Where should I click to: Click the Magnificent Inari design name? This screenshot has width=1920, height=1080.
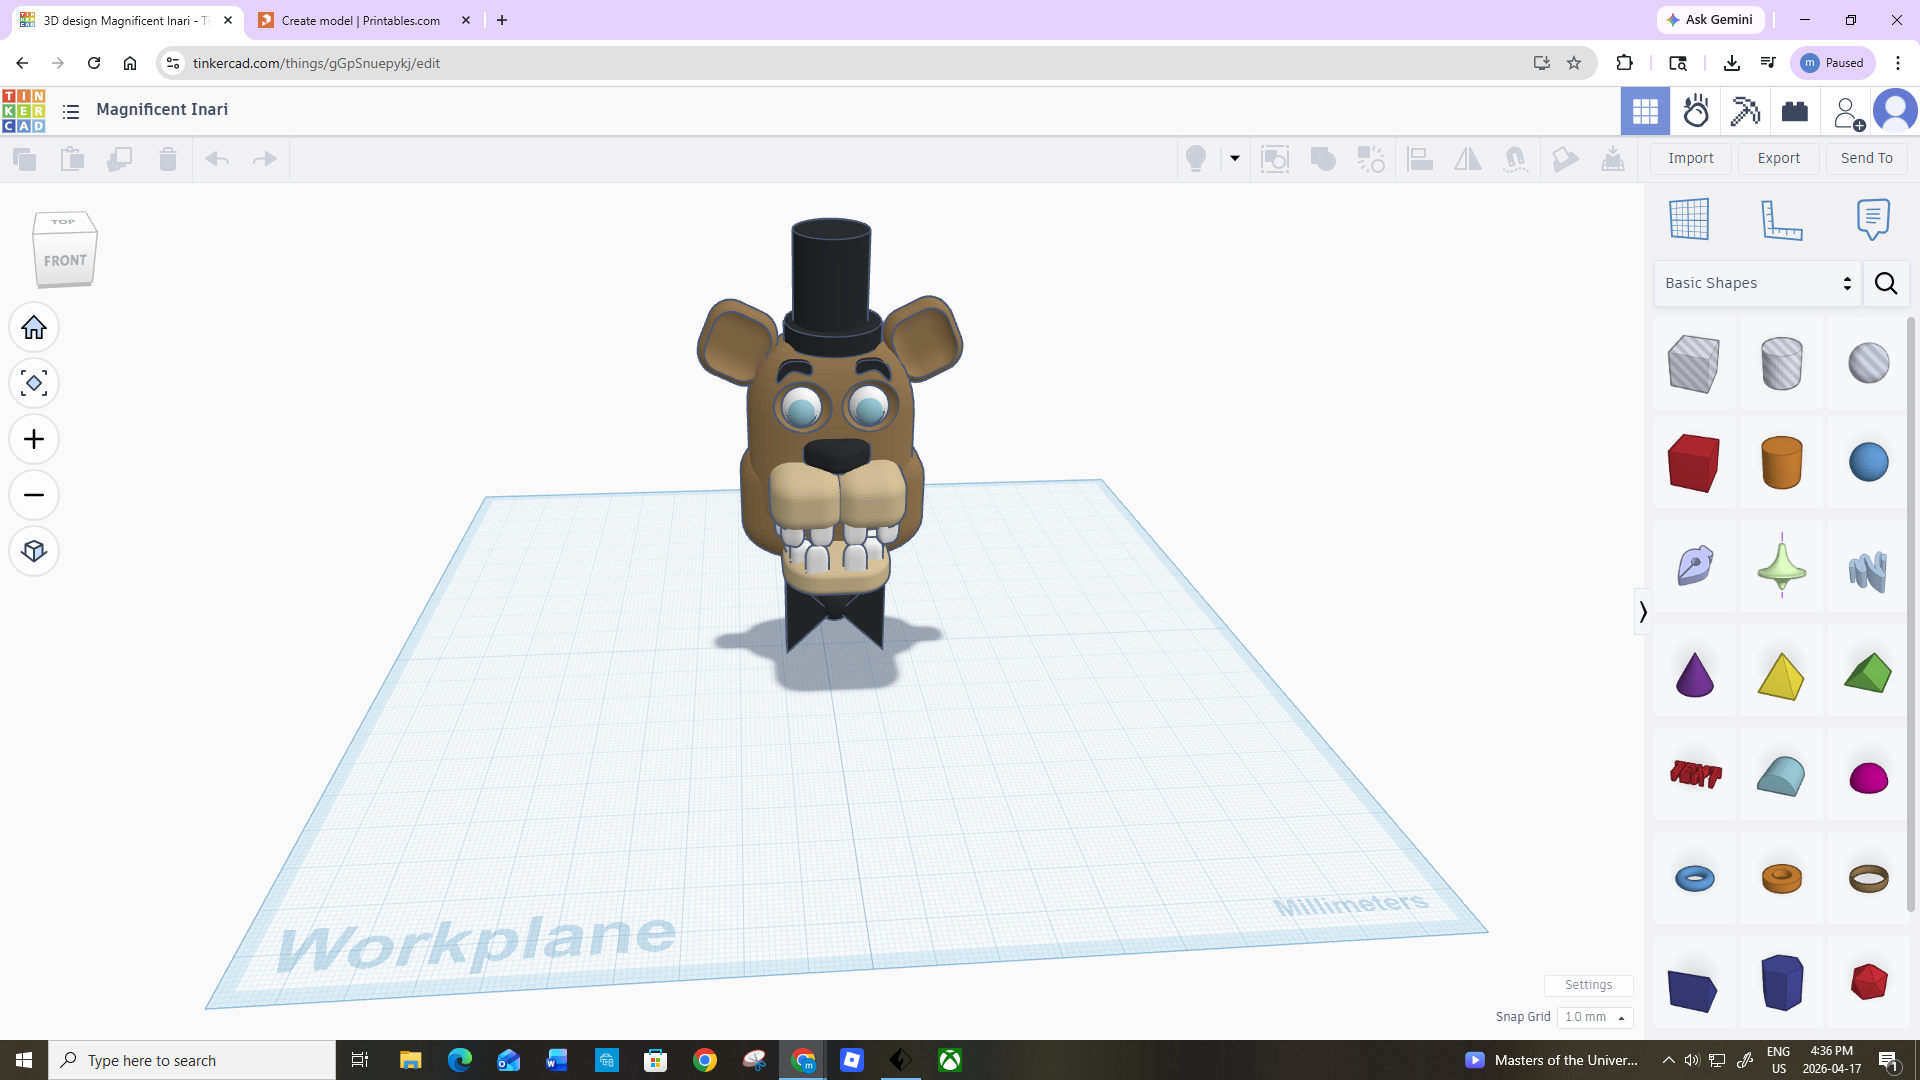[162, 110]
